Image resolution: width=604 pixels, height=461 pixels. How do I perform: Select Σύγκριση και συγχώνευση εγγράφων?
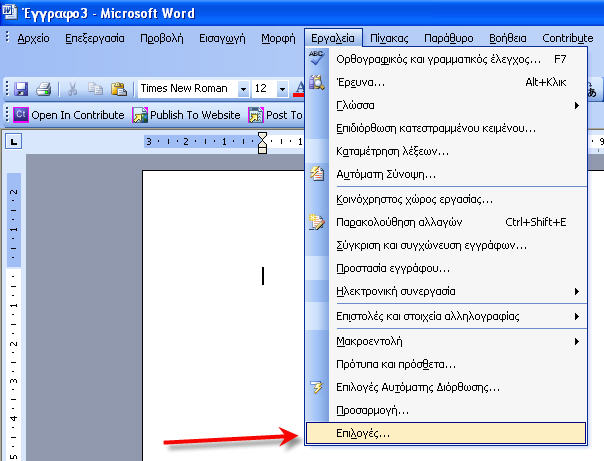click(446, 245)
